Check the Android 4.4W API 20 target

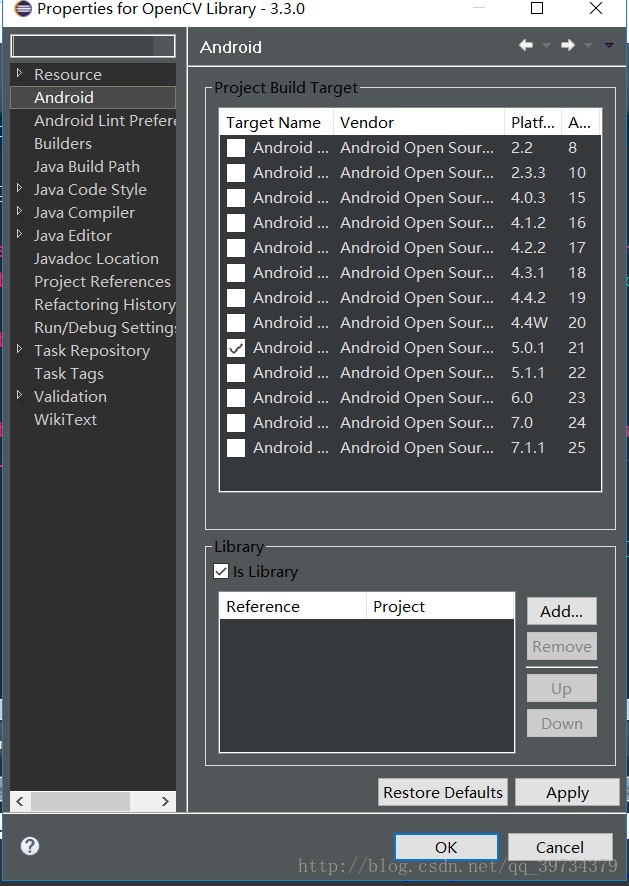(x=236, y=323)
